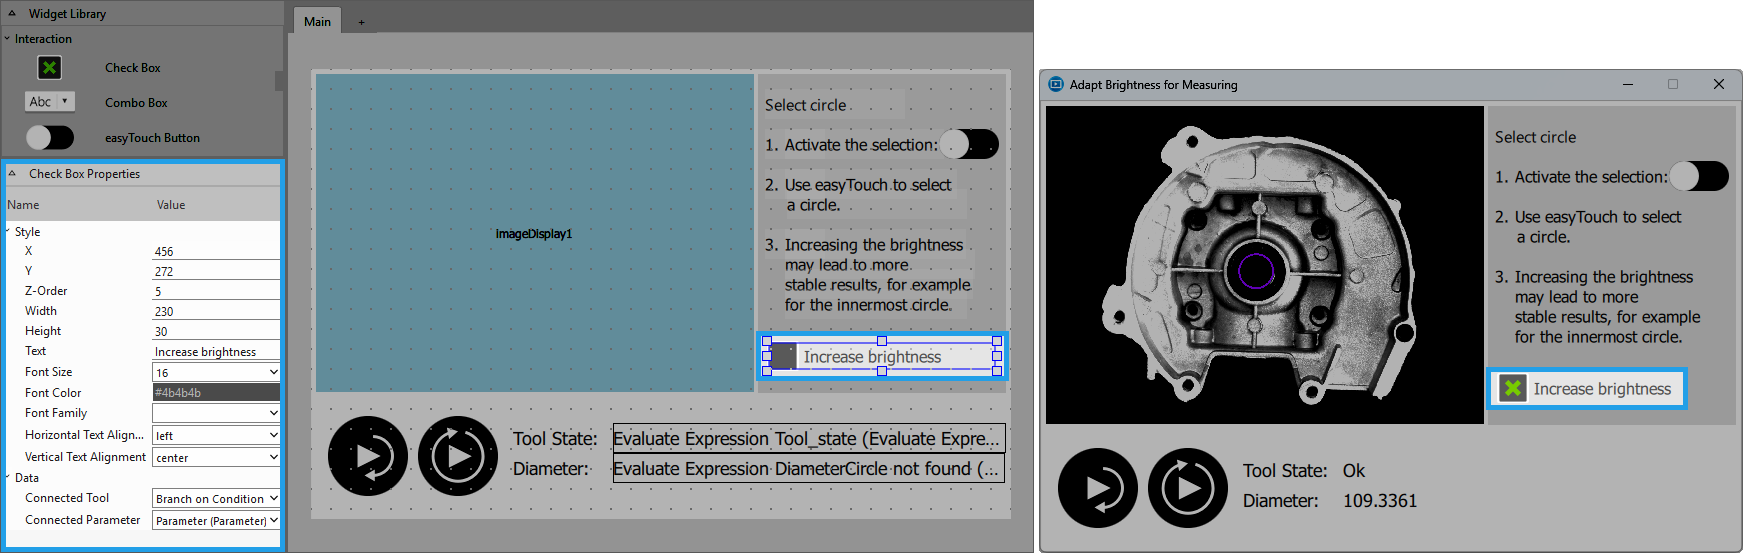Select Increase brightness check box widget in designer
The height and width of the screenshot is (553, 1743).
pyautogui.click(x=882, y=356)
